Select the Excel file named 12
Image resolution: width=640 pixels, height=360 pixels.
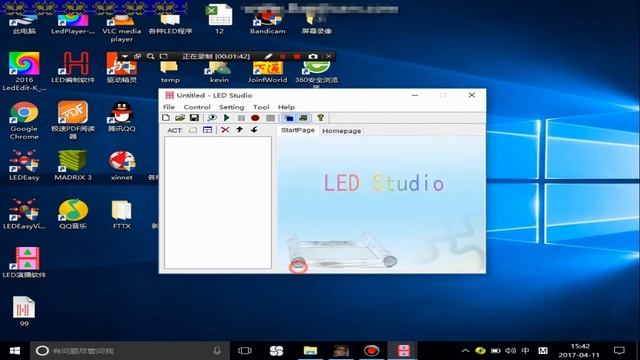point(219,19)
